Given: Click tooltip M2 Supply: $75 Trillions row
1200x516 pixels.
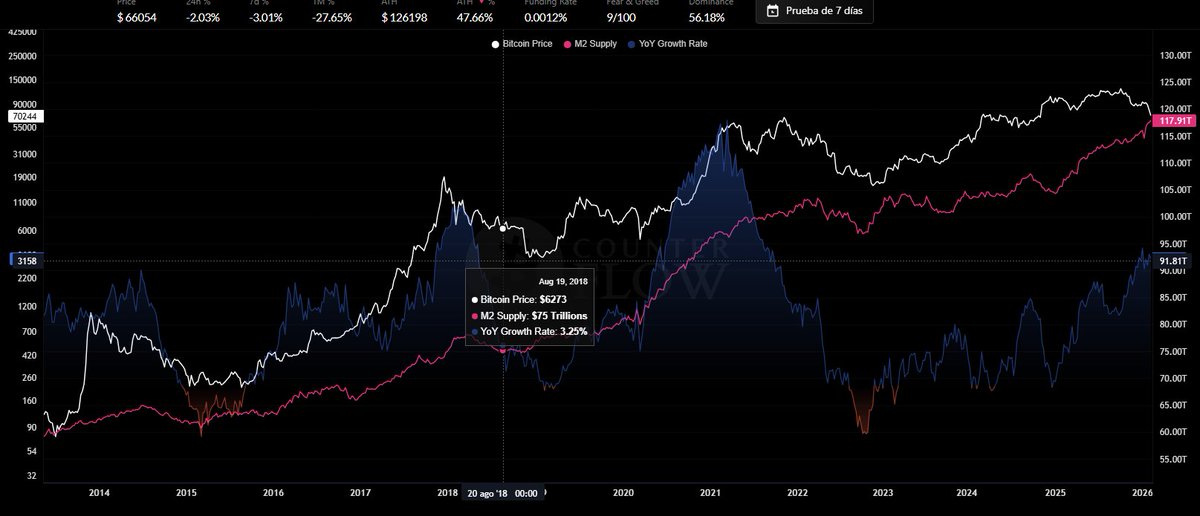Looking at the screenshot, I should coord(530,315).
